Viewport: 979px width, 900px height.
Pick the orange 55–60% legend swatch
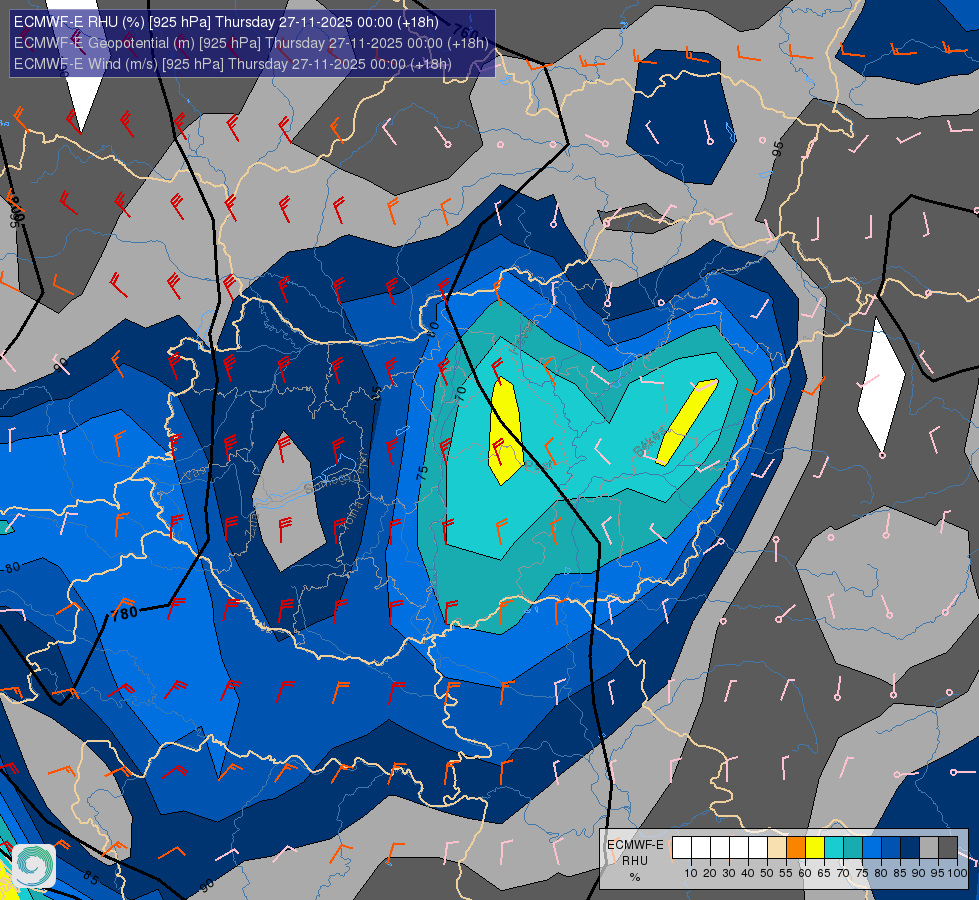pyautogui.click(x=796, y=848)
